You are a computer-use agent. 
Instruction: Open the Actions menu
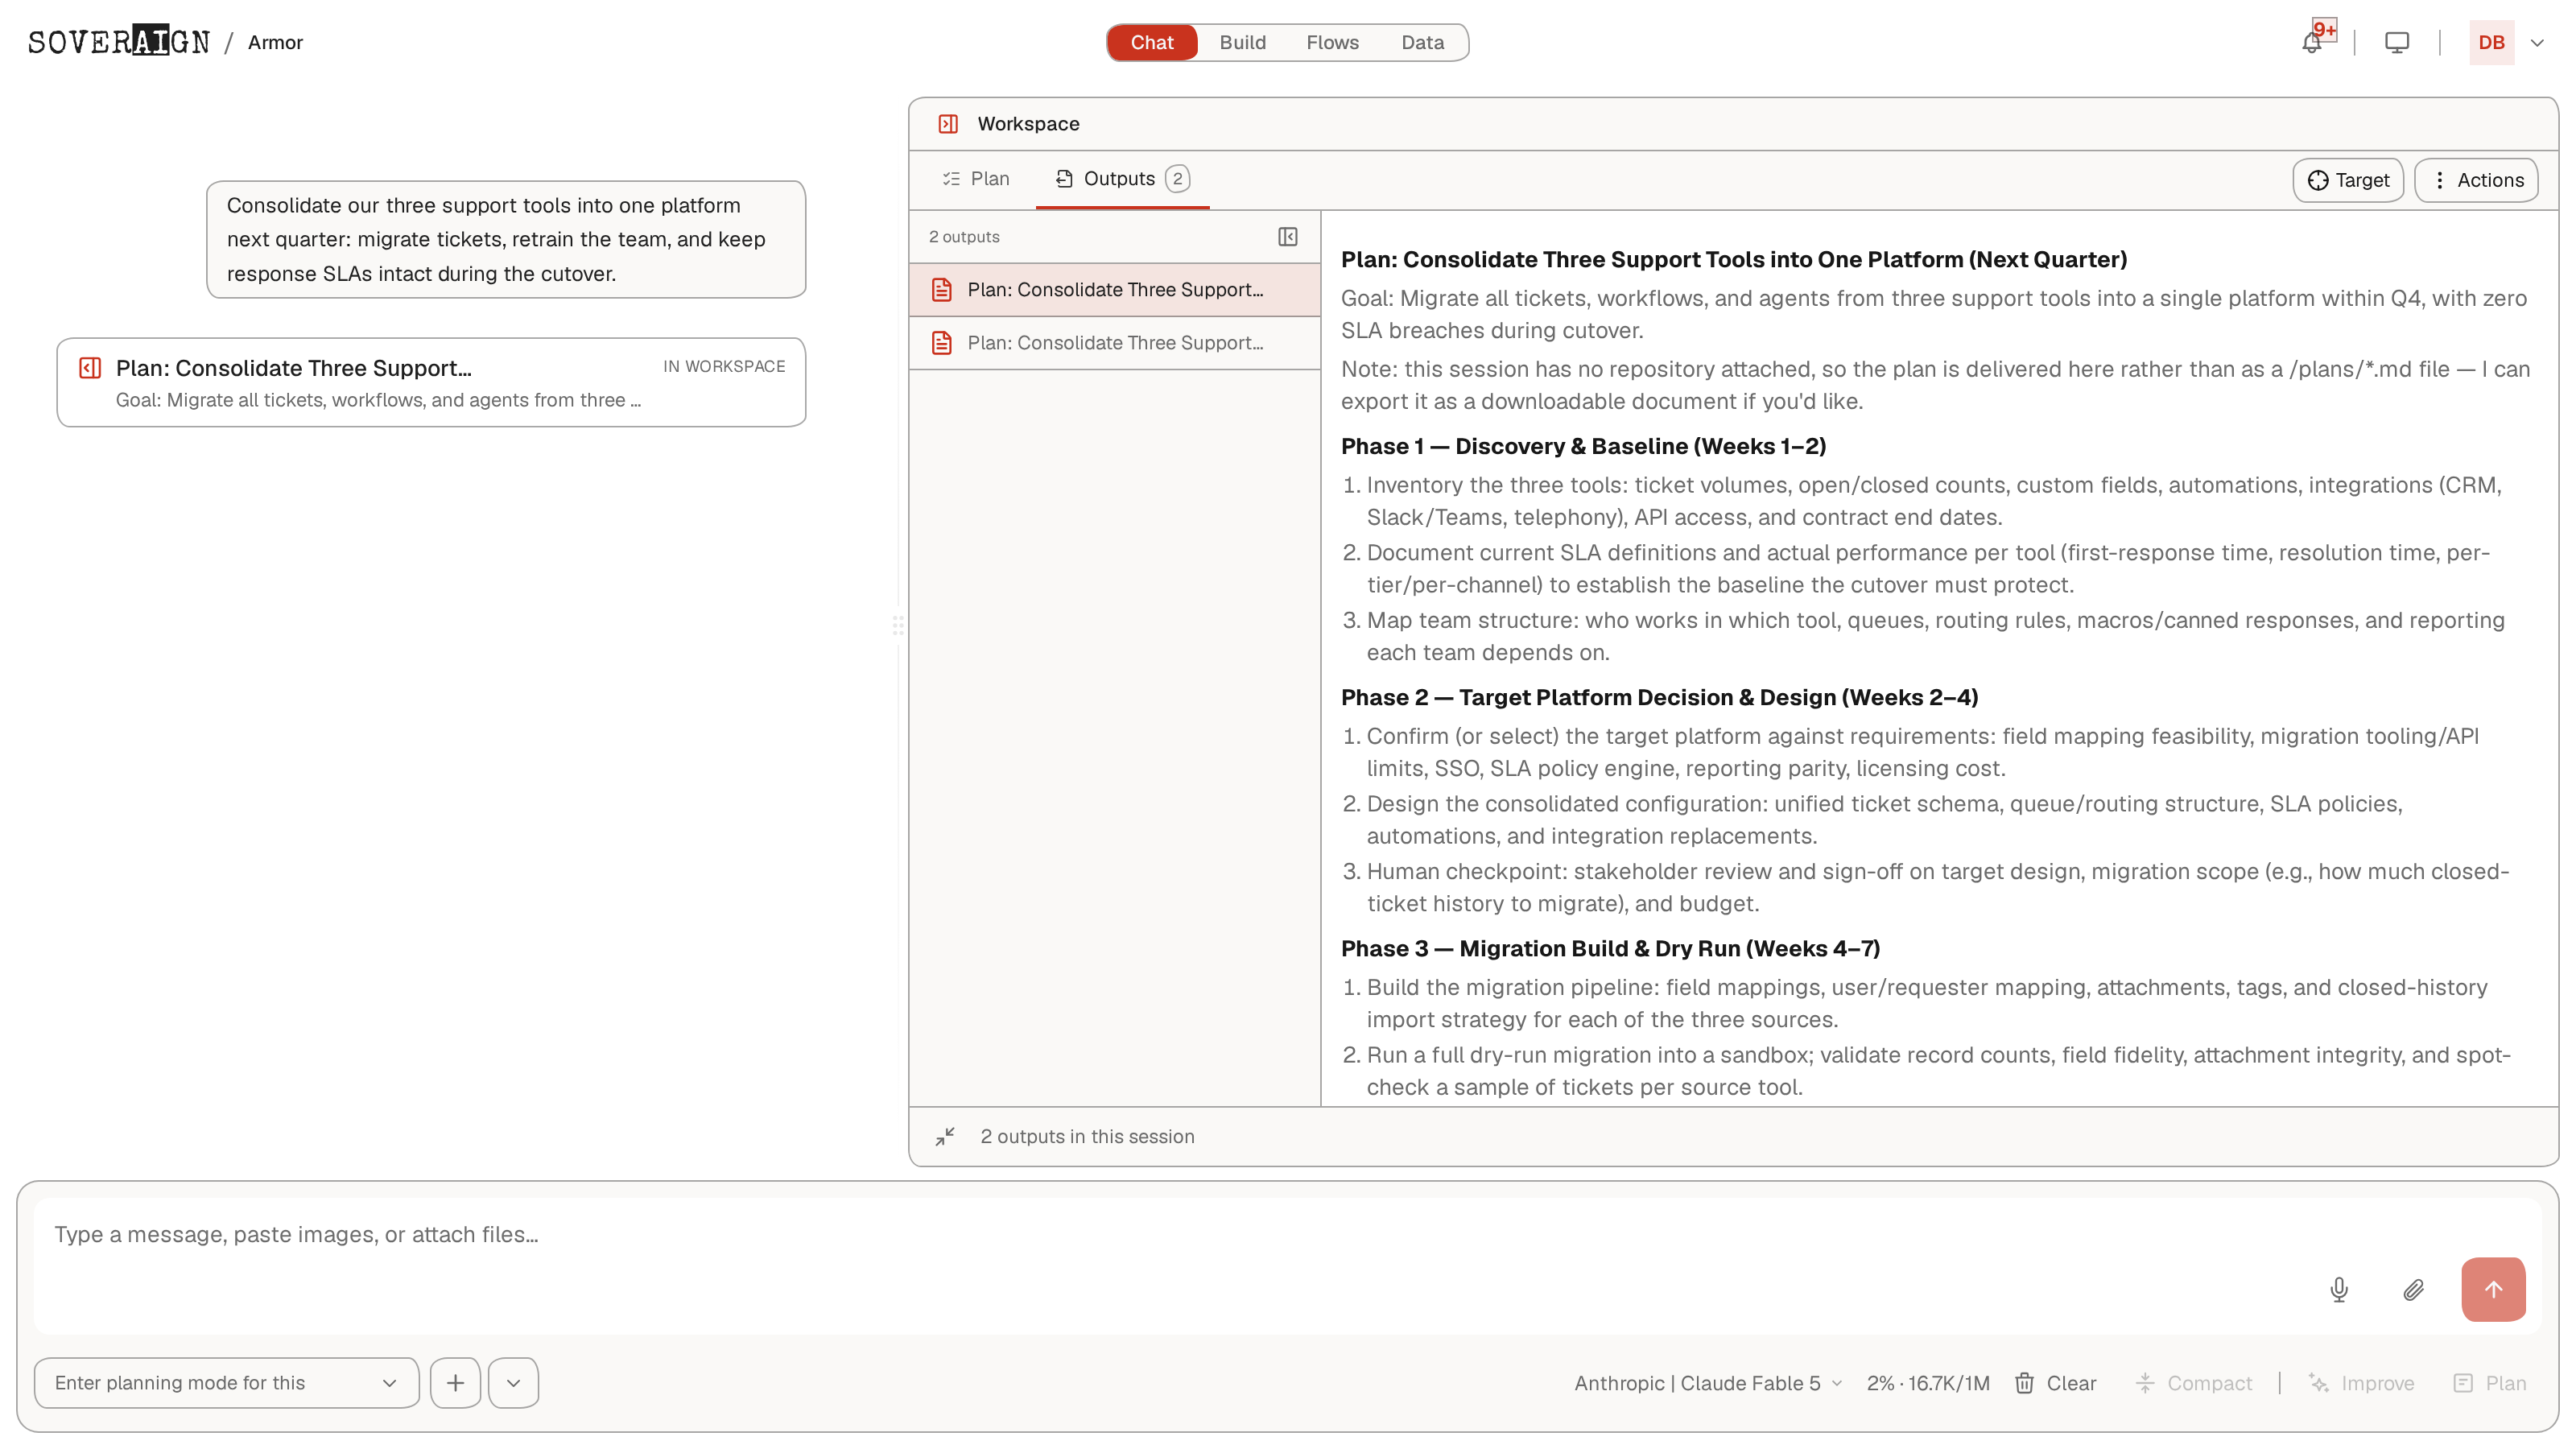pos(2476,180)
